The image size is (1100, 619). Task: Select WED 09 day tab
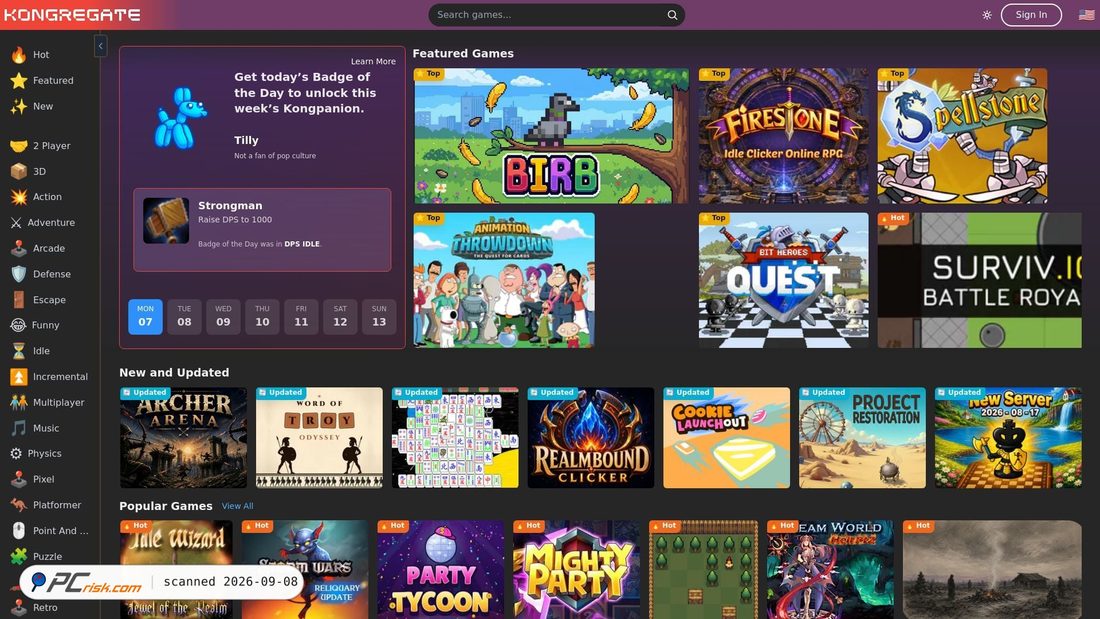pos(223,317)
